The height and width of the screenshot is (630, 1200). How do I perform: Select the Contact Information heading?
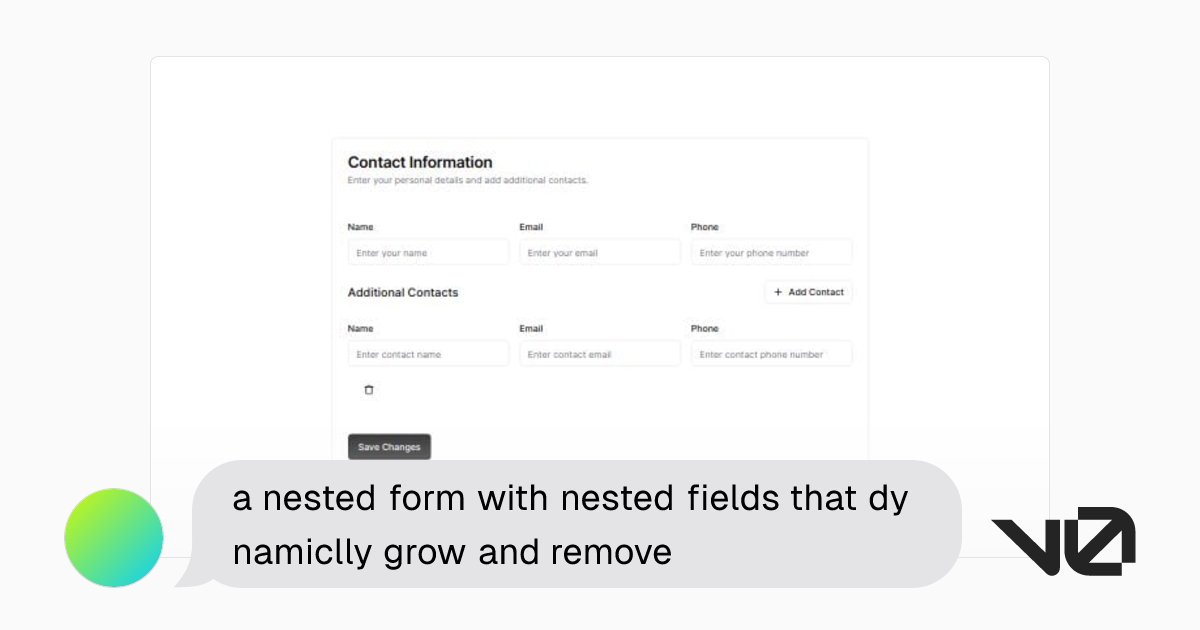[x=419, y=162]
